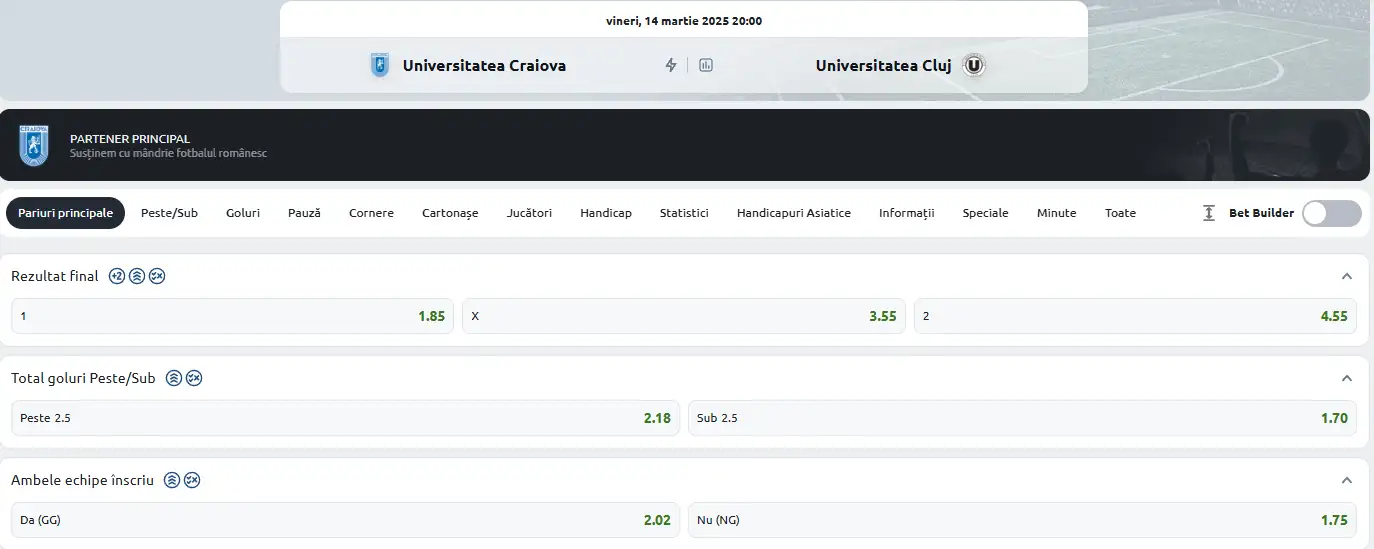Viewport: 1374px width, 549px height.
Task: Click the stacked chevrons icon beside Rezultat final
Action: tap(137, 276)
